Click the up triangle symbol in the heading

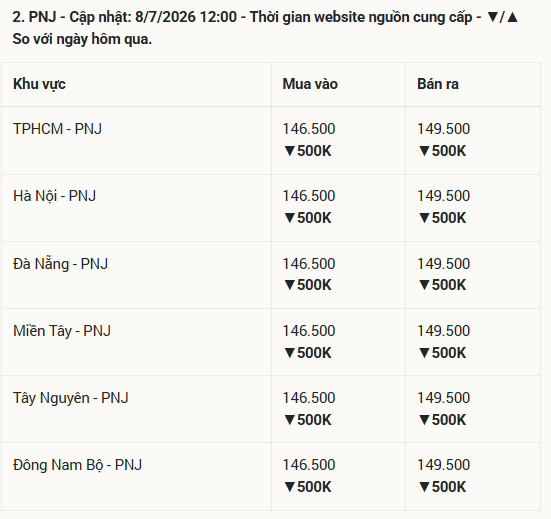513,17
